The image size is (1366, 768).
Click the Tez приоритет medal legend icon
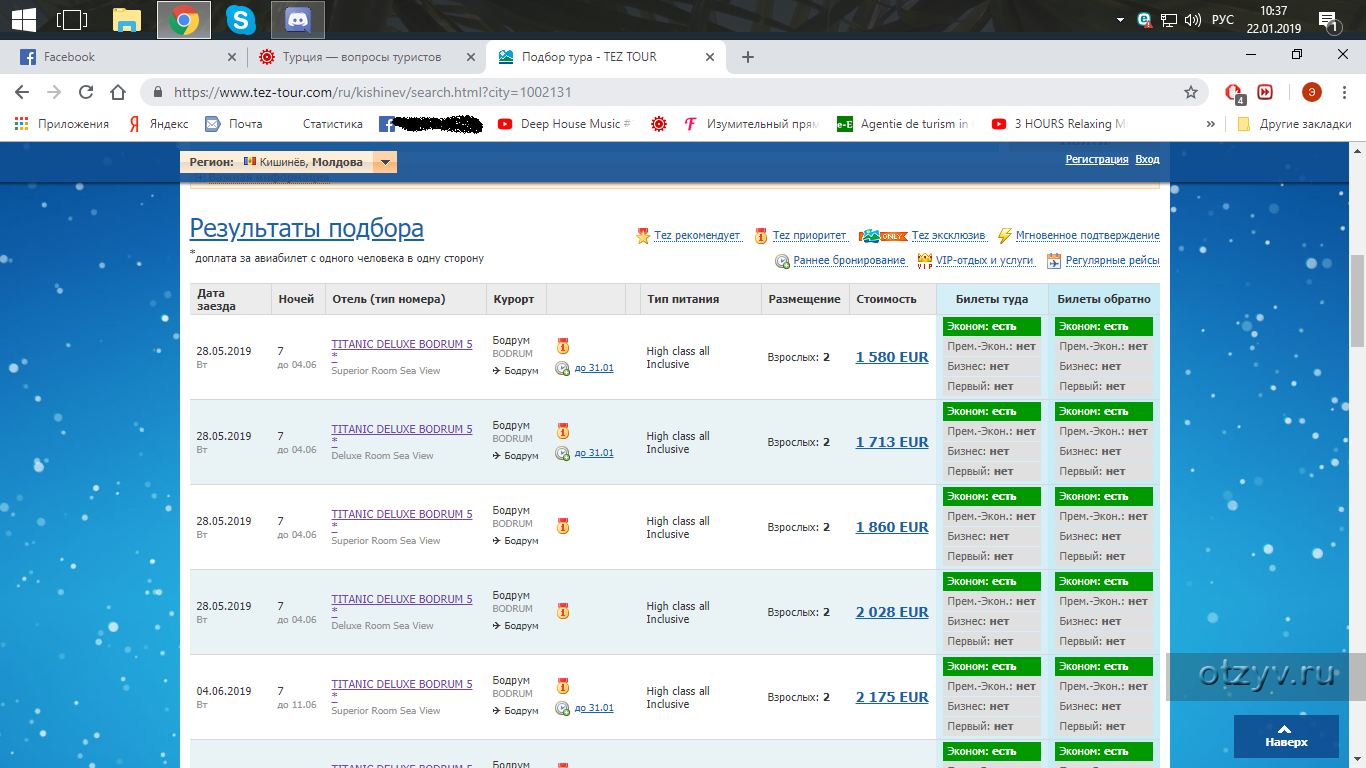point(761,236)
